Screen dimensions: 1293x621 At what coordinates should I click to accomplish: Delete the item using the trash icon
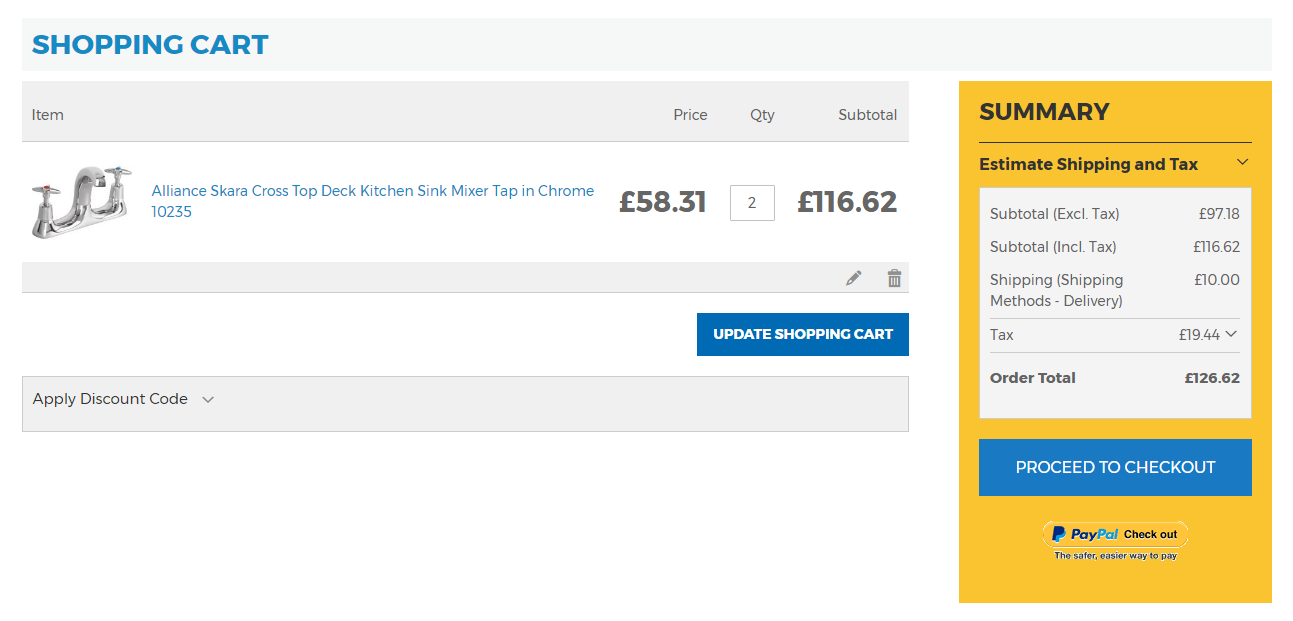tap(894, 278)
